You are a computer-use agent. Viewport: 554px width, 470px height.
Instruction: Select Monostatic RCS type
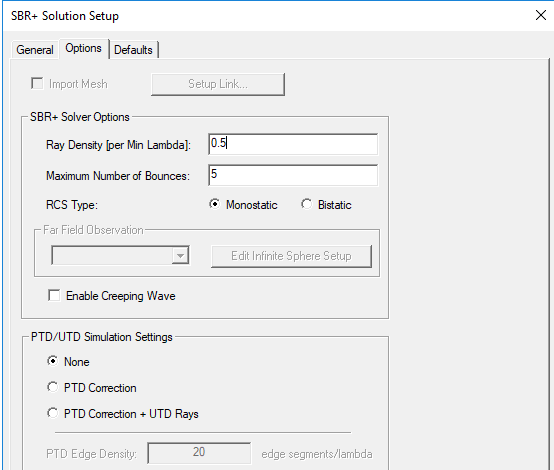pyautogui.click(x=214, y=204)
